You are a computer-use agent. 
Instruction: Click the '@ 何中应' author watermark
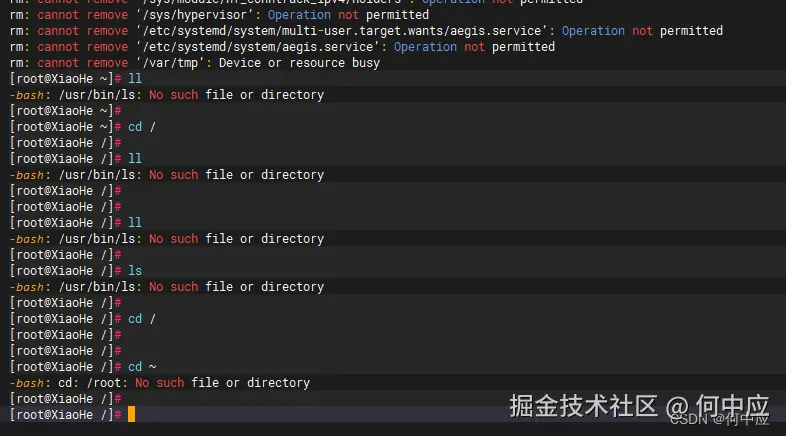pyautogui.click(x=718, y=407)
